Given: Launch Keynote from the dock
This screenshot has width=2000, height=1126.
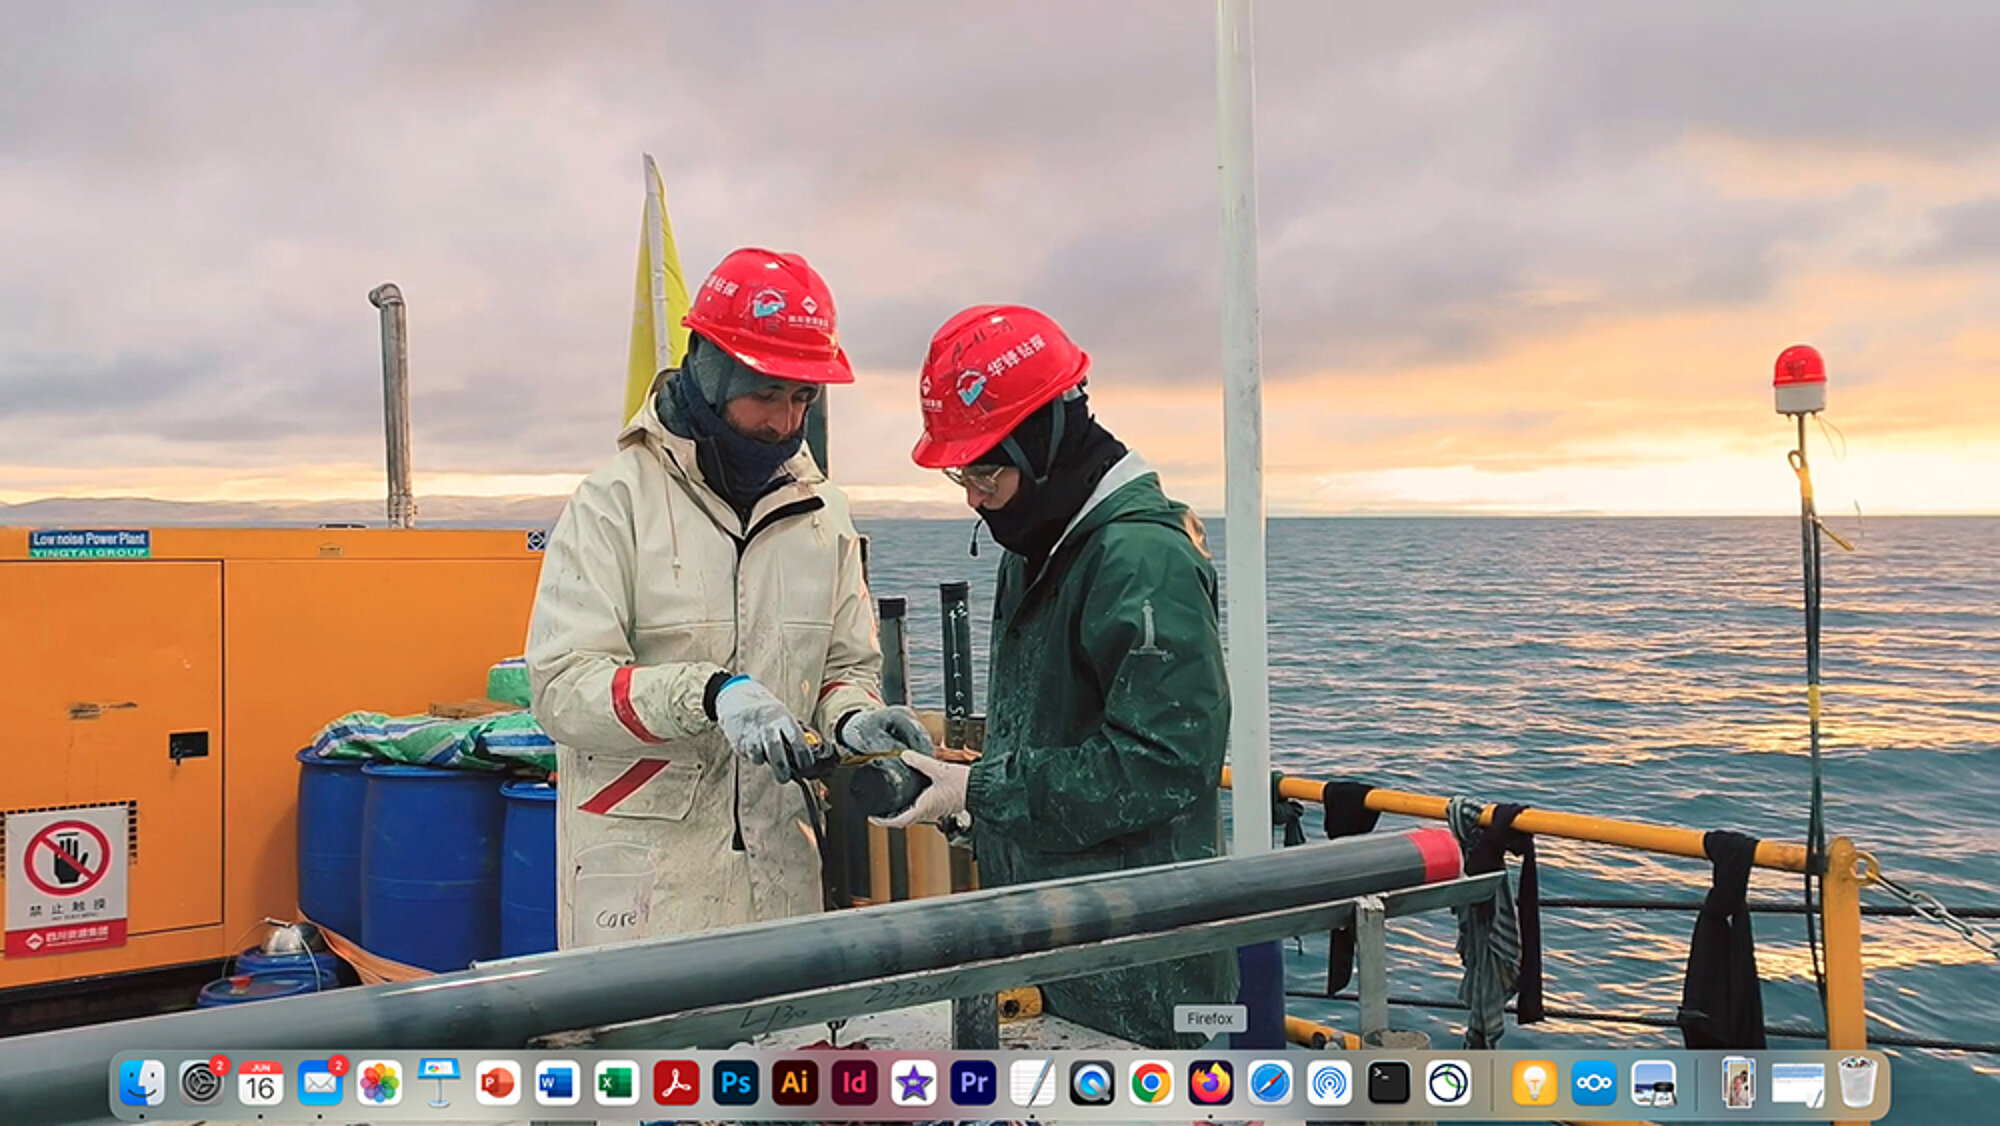Looking at the screenshot, I should click(x=438, y=1083).
